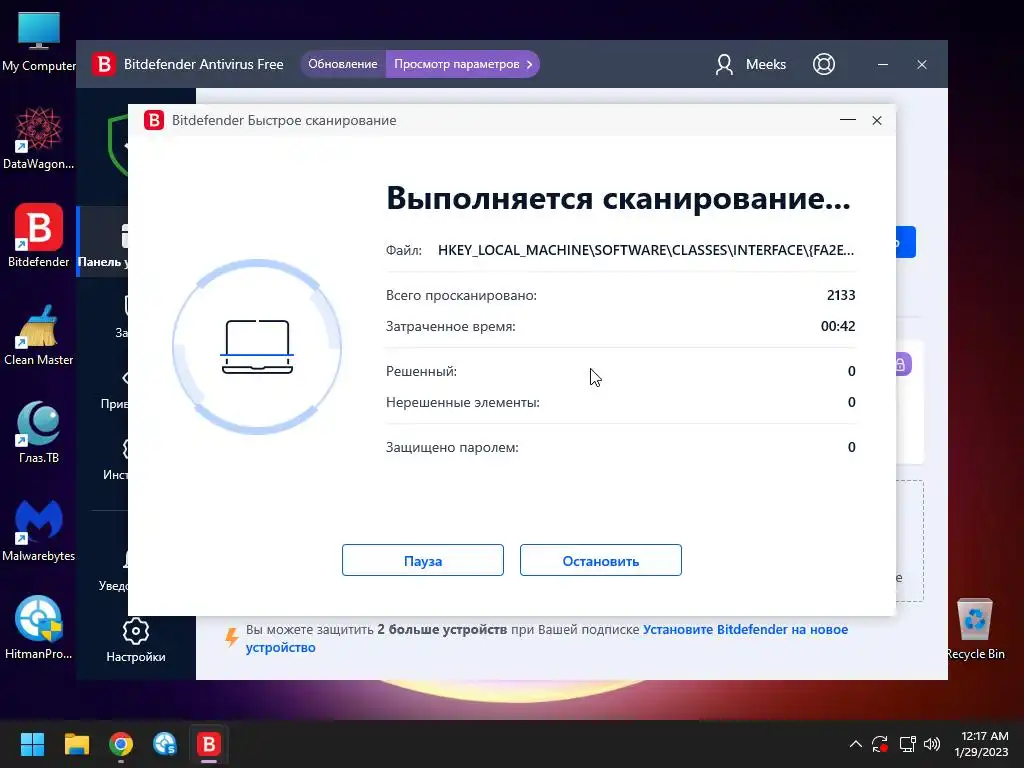The height and width of the screenshot is (768, 1024).
Task: Open Настройки in the Bitdefender sidebar
Action: pos(136,641)
